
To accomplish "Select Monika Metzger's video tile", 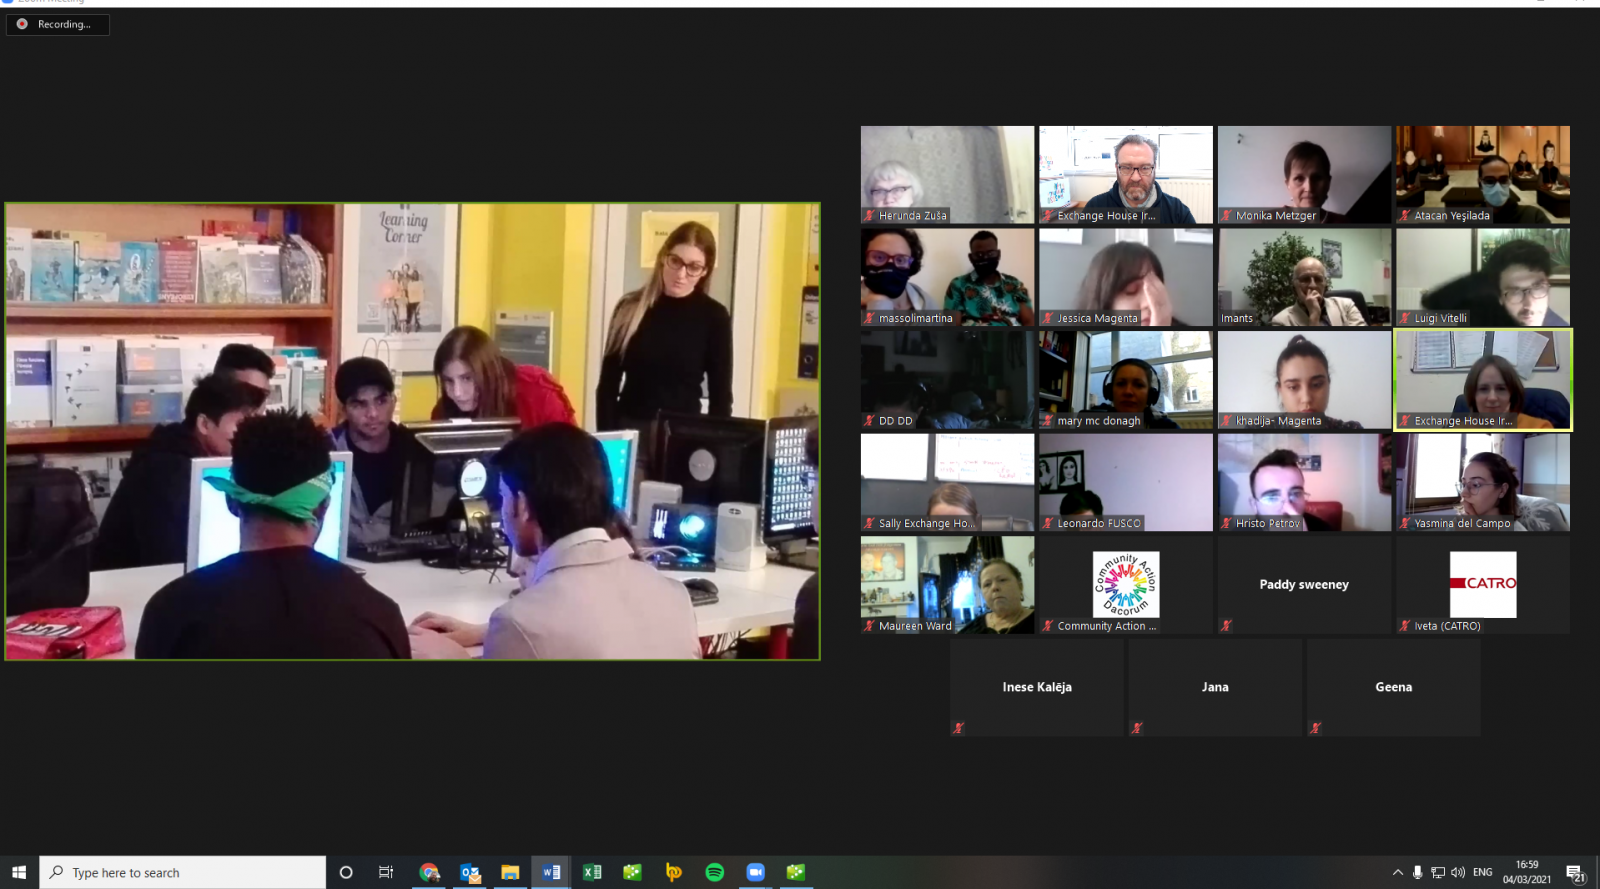I will [x=1304, y=174].
